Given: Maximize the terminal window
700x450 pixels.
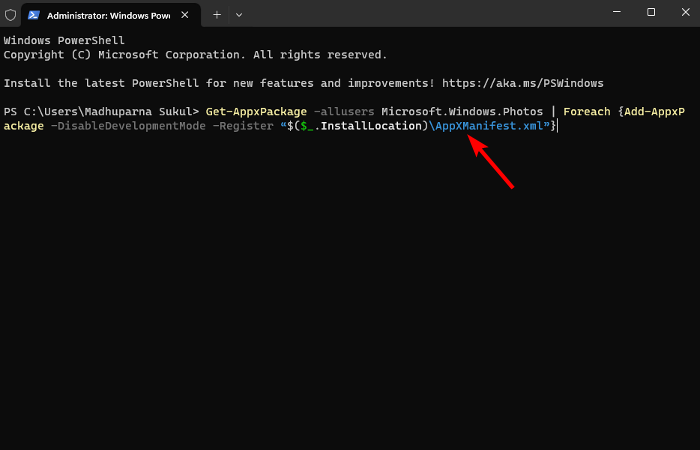Looking at the screenshot, I should pos(651,12).
